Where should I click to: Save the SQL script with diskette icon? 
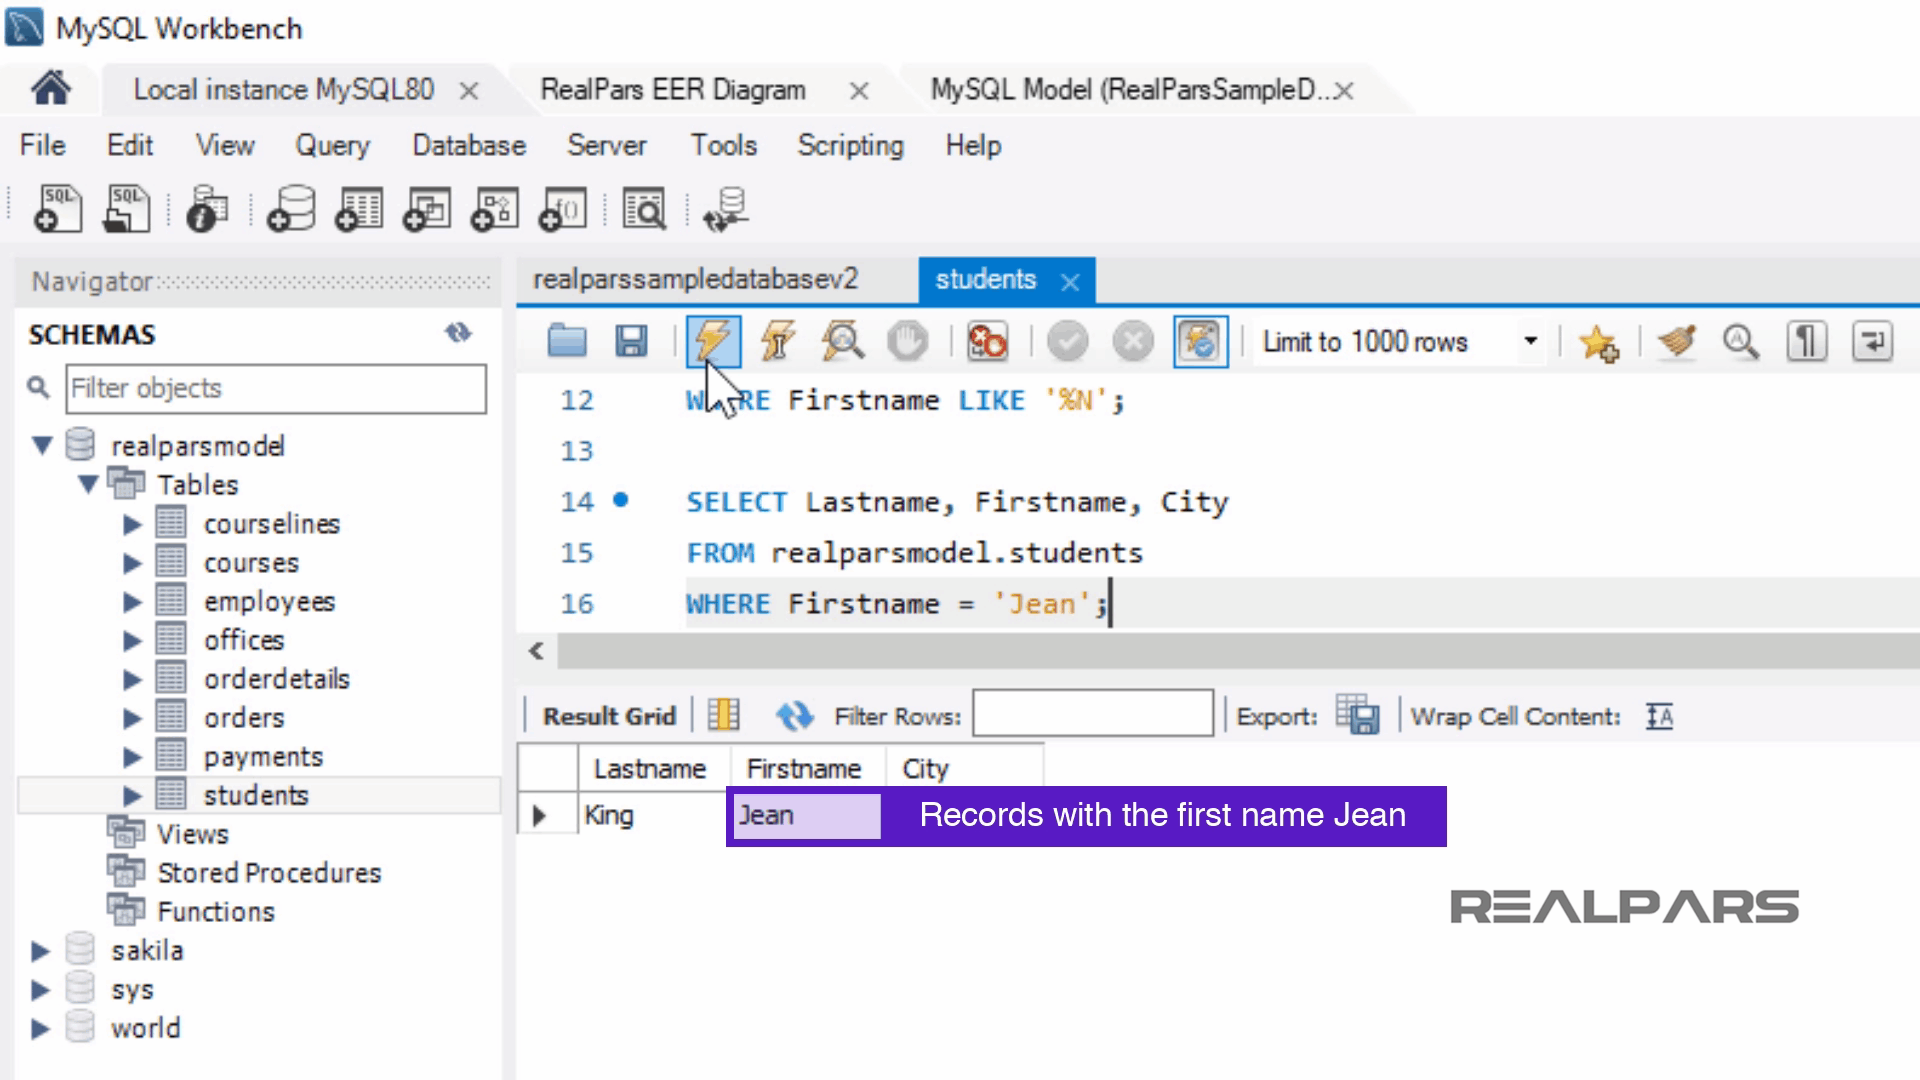(631, 341)
